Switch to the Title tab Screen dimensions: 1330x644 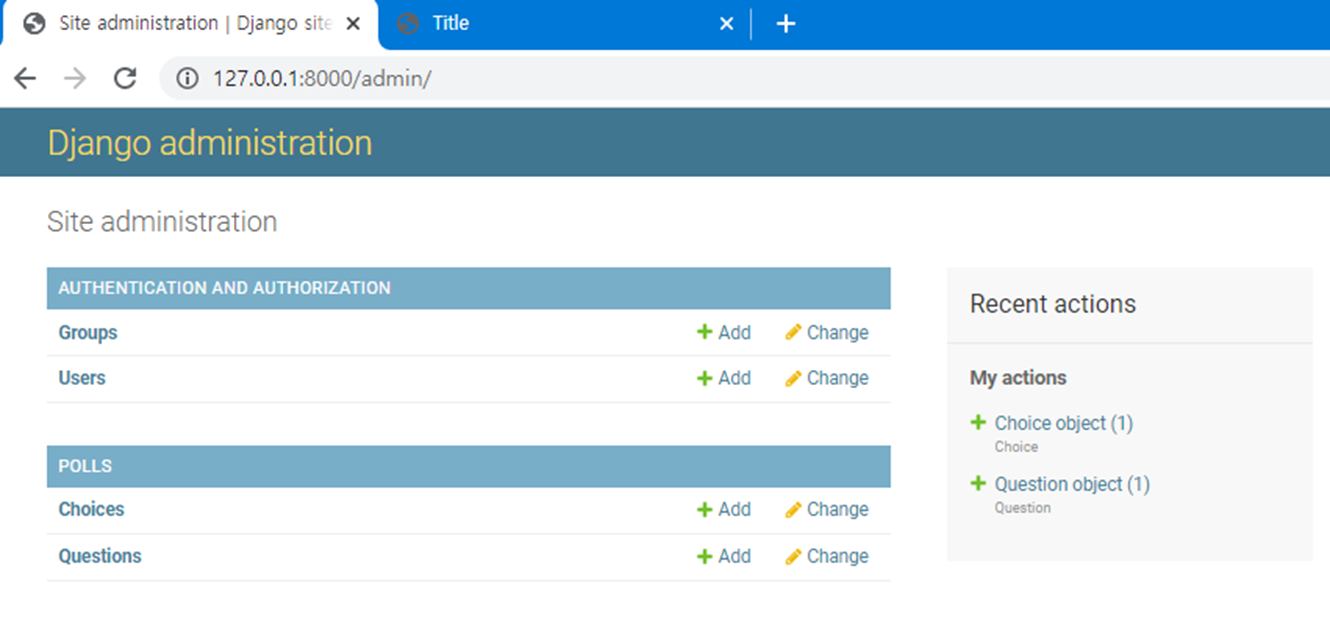(566, 23)
